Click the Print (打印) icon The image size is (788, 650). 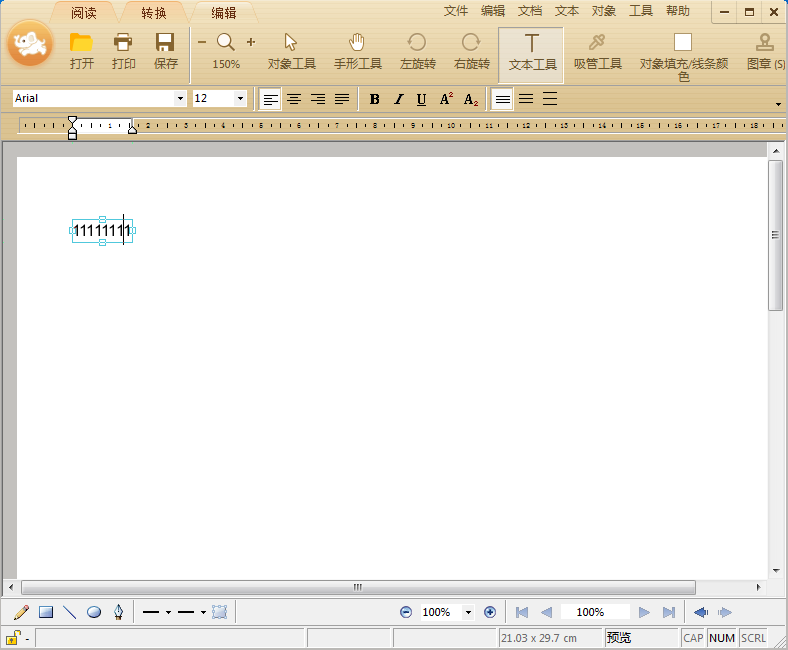(123, 43)
